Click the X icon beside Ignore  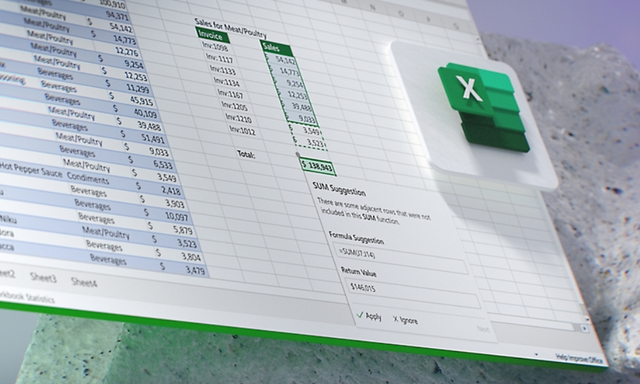396,319
